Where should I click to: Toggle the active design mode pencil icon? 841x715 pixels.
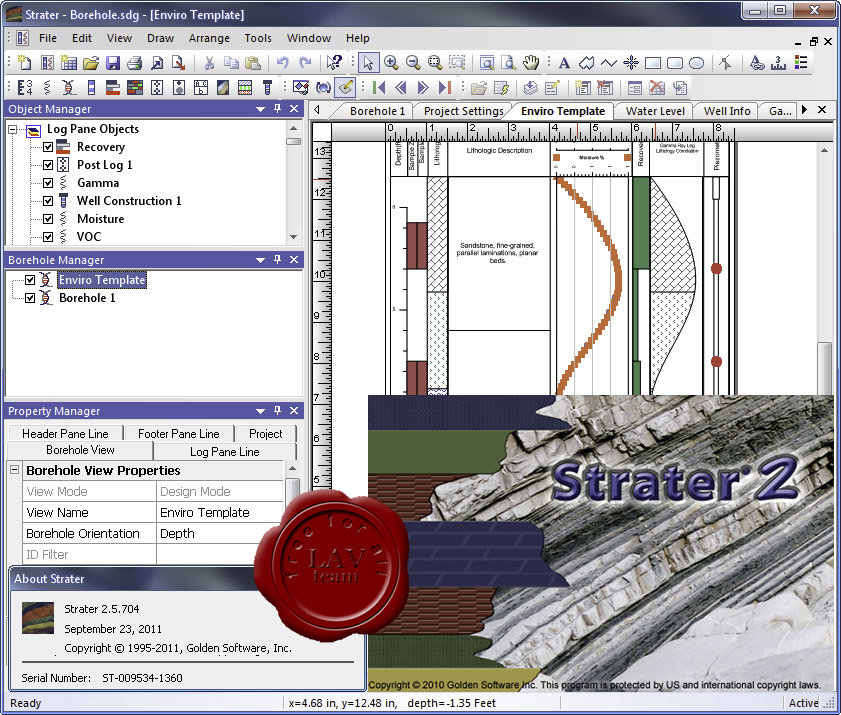pos(345,87)
